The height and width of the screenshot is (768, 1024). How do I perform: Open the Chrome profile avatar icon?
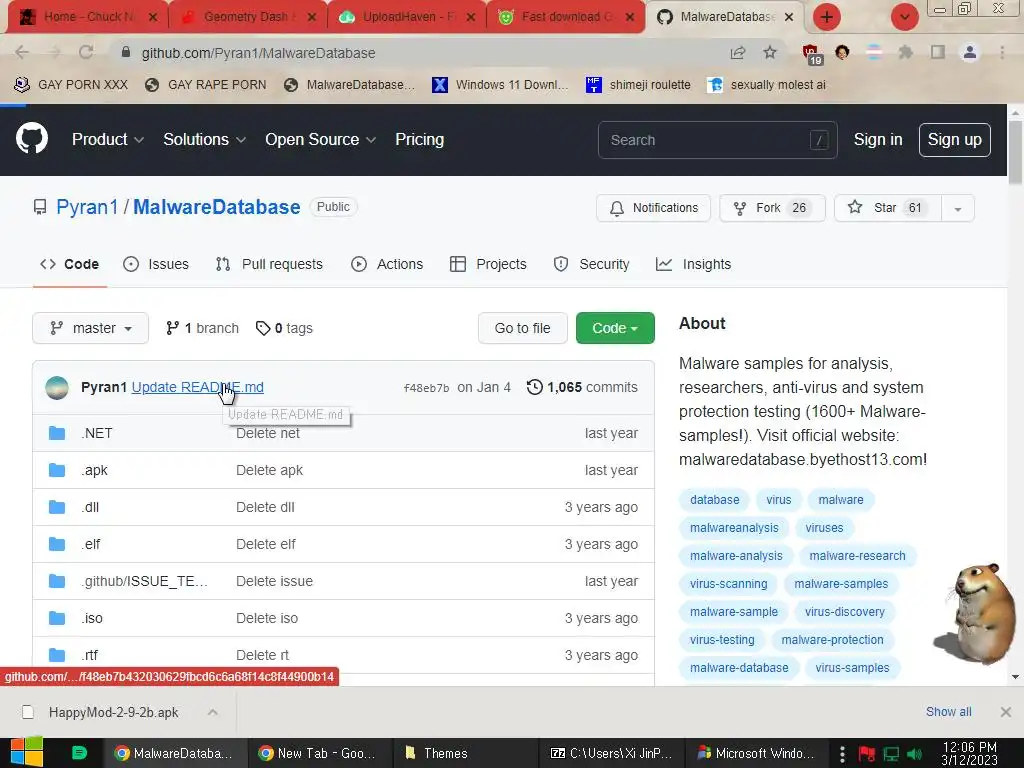(970, 52)
